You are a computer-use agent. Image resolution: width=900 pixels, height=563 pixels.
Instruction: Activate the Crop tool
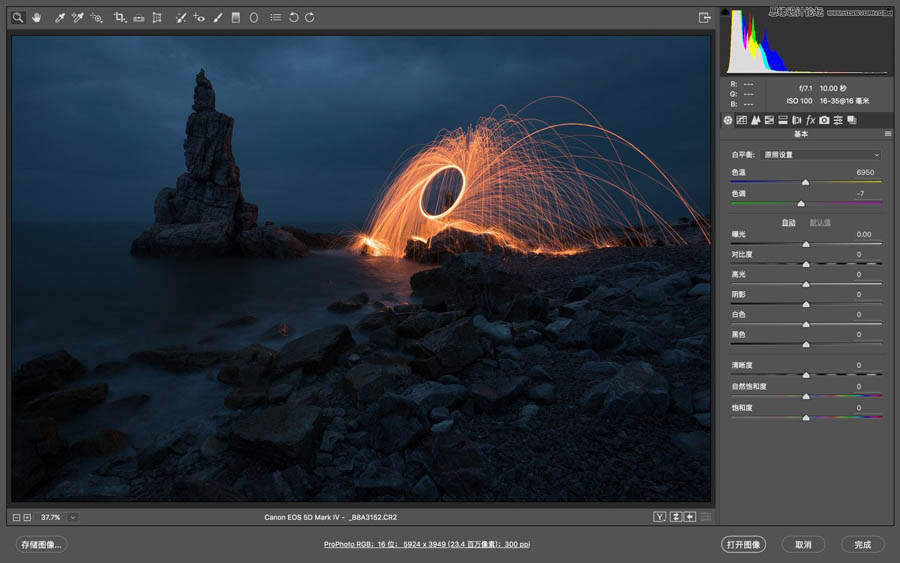point(119,17)
